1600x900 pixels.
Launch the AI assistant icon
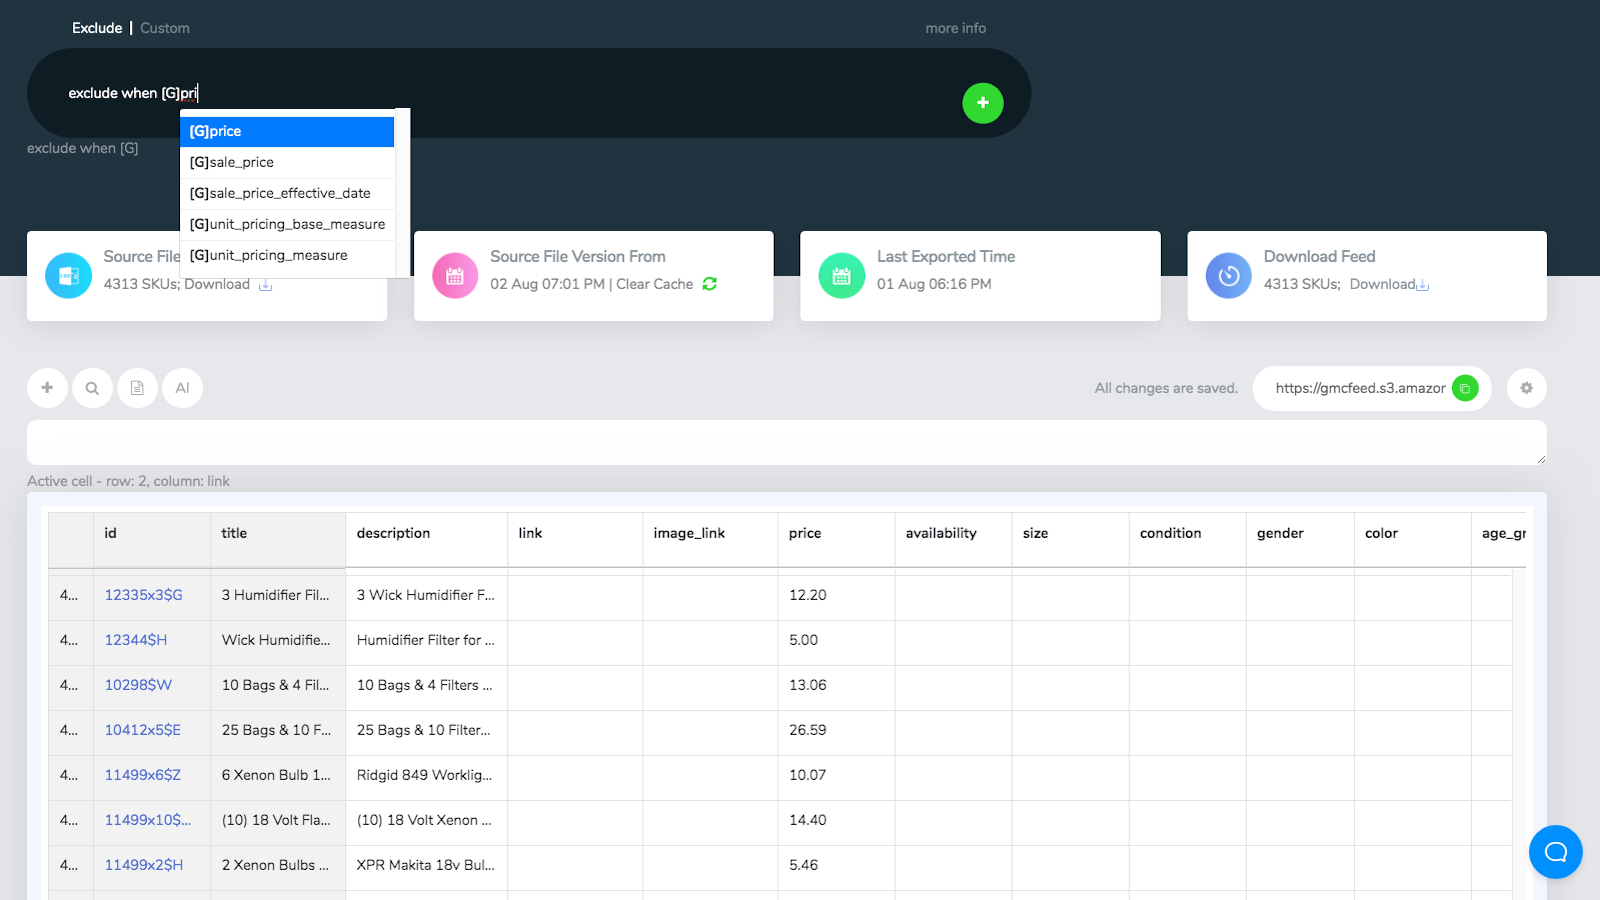point(182,388)
